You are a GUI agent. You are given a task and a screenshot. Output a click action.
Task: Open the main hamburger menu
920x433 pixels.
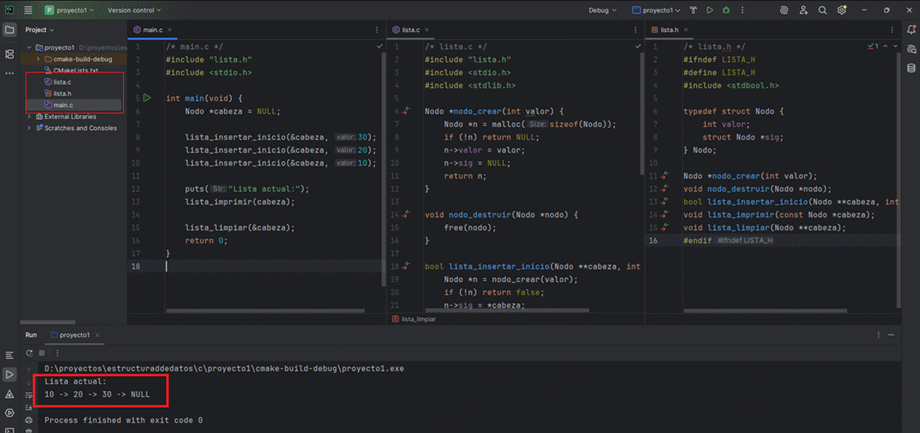(28, 10)
